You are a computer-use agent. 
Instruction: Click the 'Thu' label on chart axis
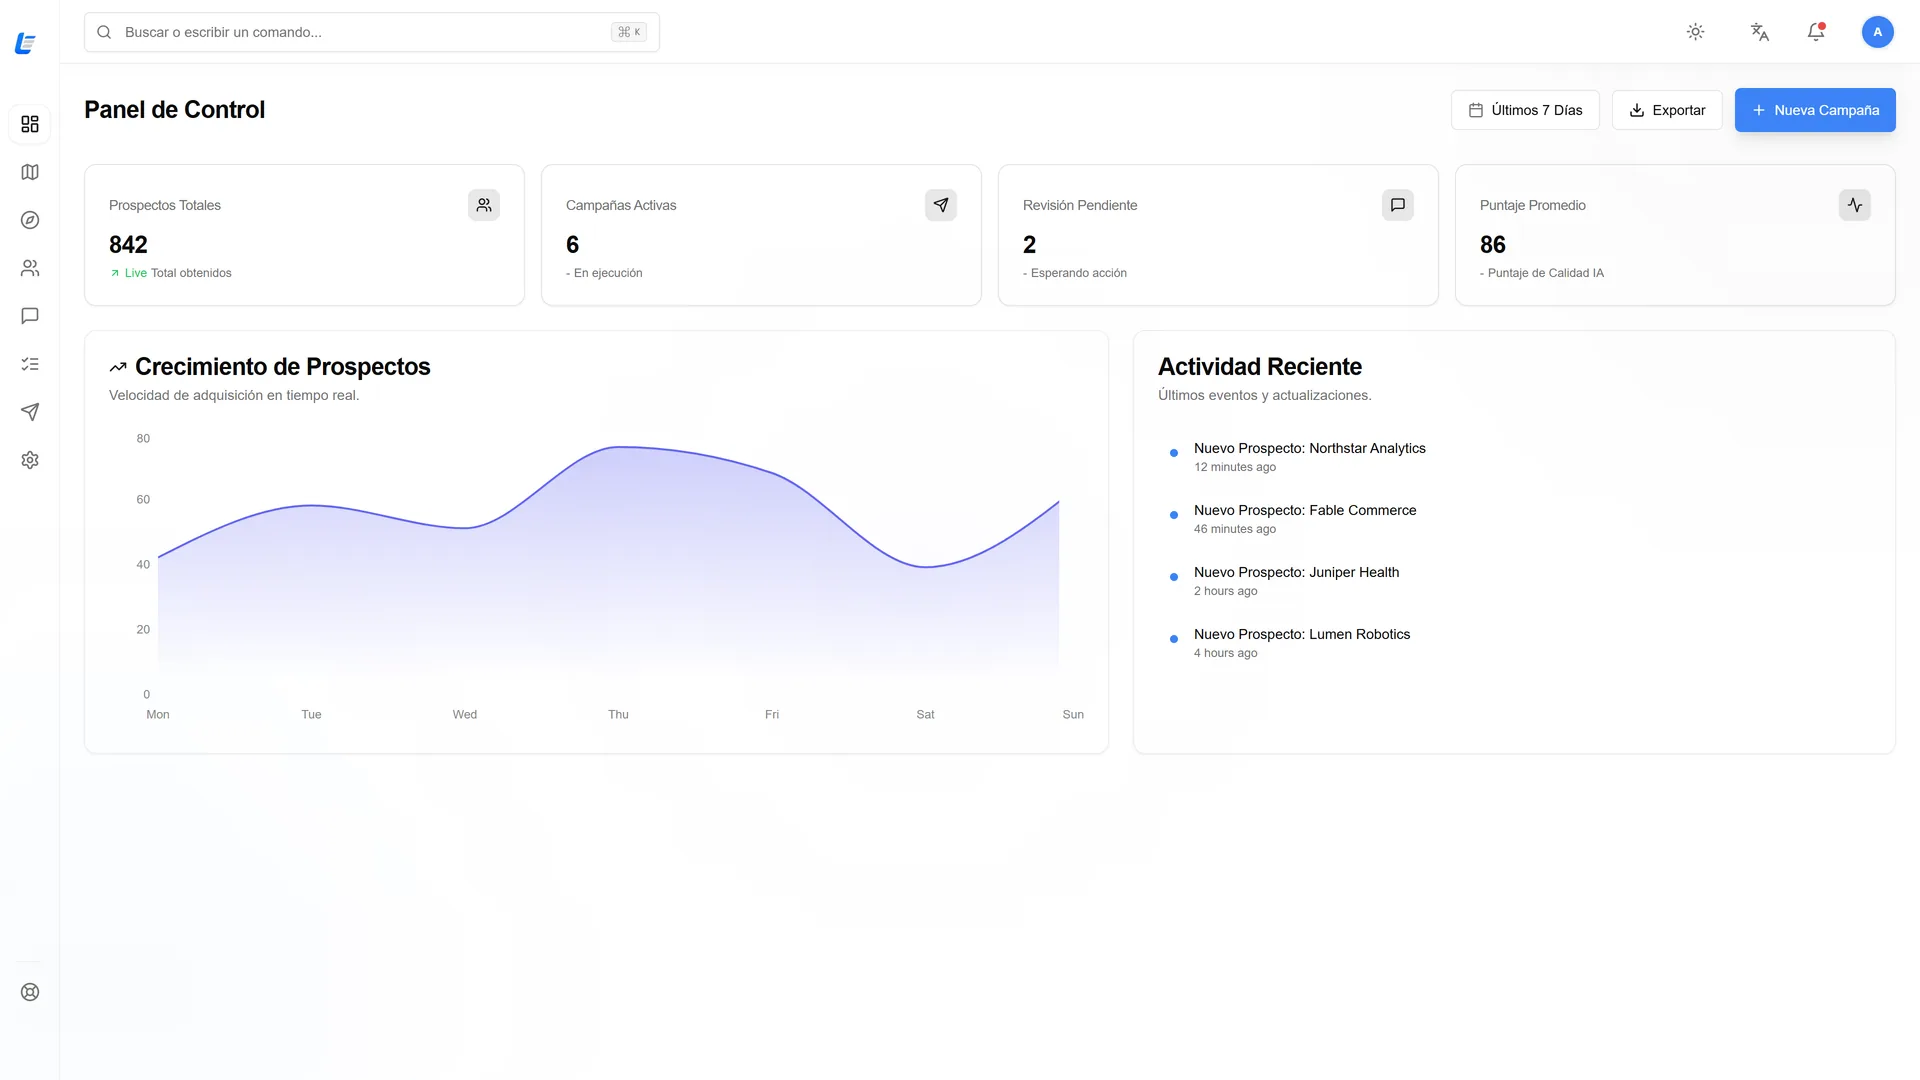pos(618,714)
